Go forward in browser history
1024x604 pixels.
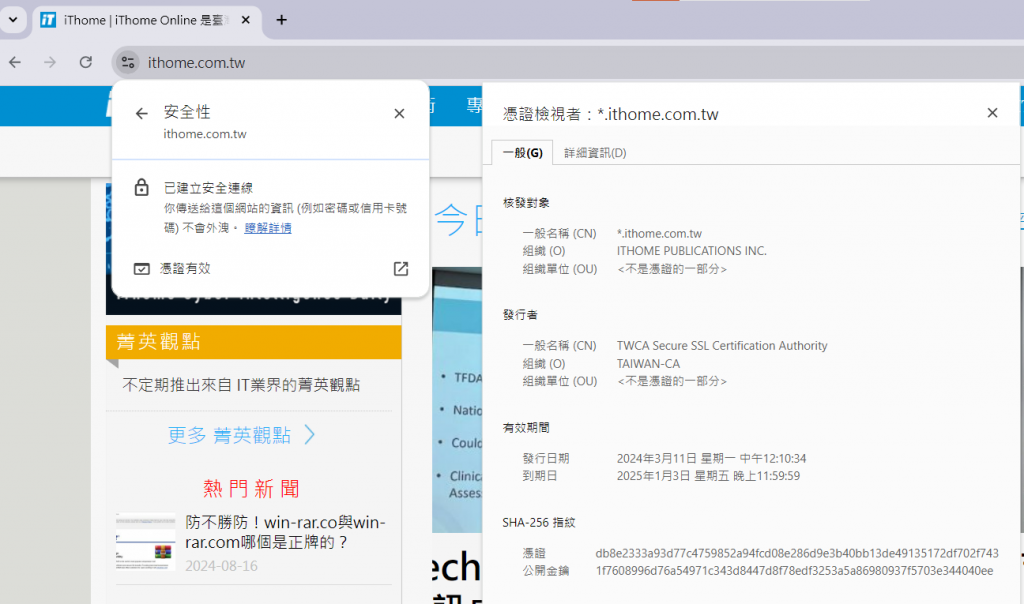coord(50,62)
